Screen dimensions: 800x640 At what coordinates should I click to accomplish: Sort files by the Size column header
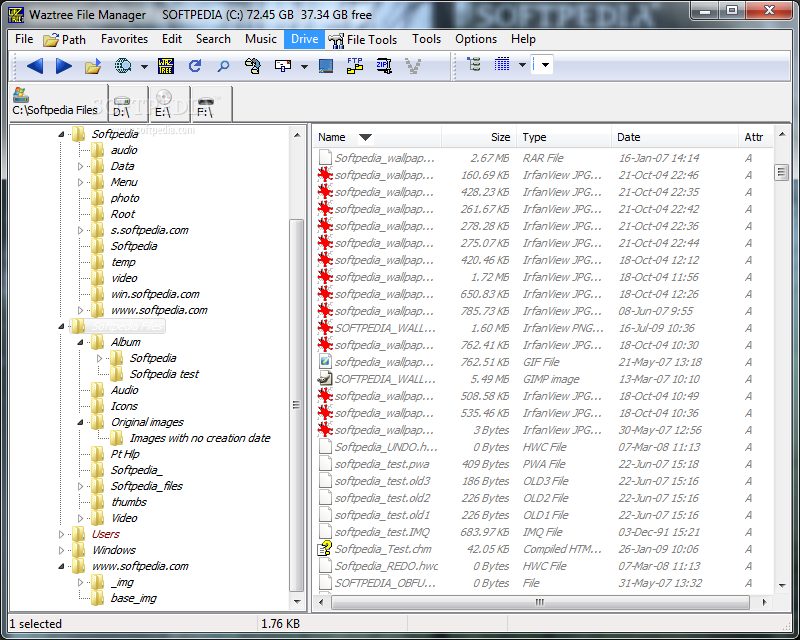click(x=479, y=137)
